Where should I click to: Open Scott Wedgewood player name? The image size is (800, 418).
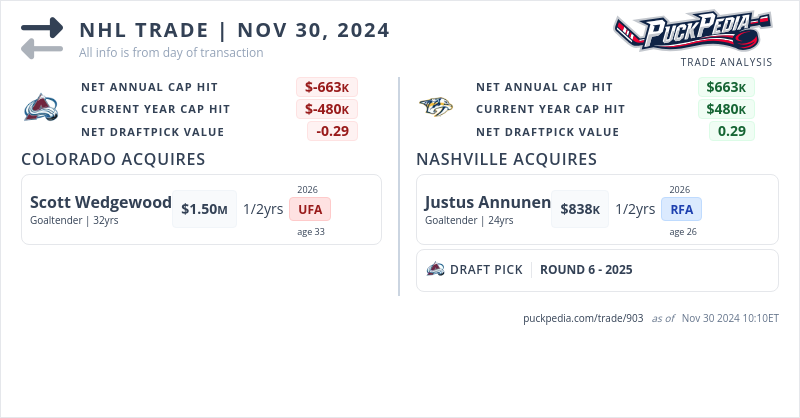pyautogui.click(x=101, y=202)
